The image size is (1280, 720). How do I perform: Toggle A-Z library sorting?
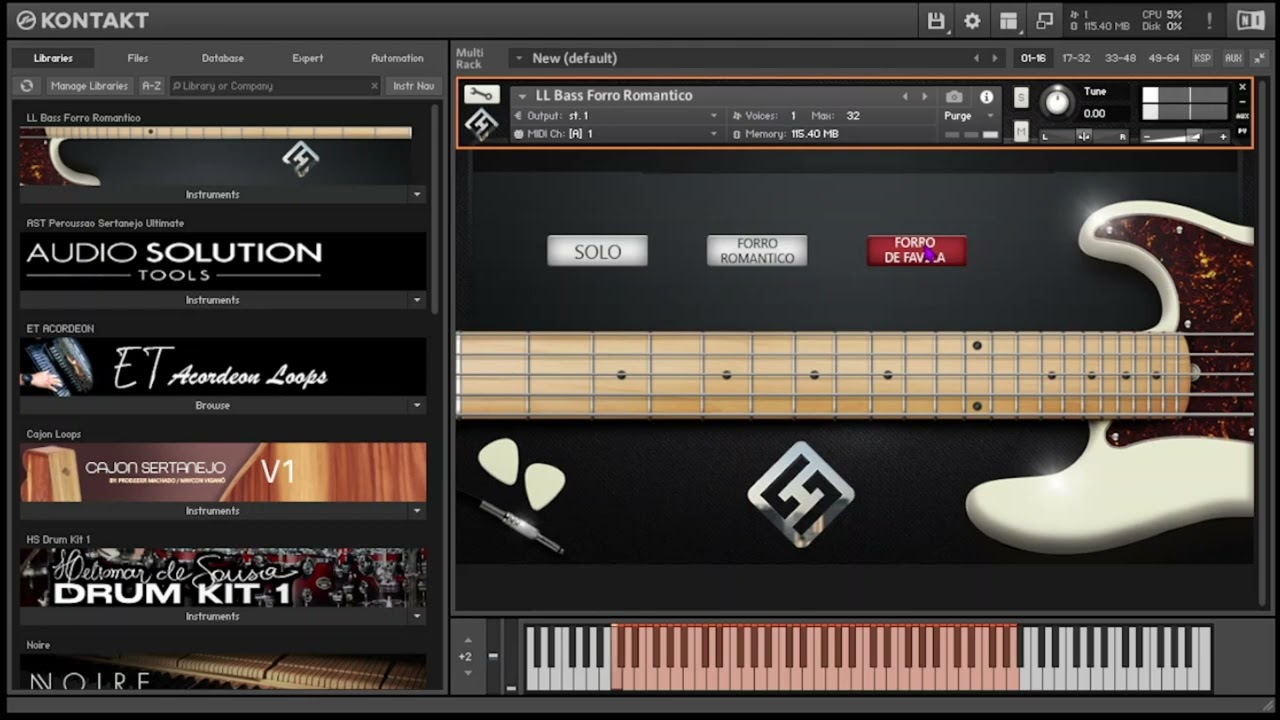click(x=151, y=86)
